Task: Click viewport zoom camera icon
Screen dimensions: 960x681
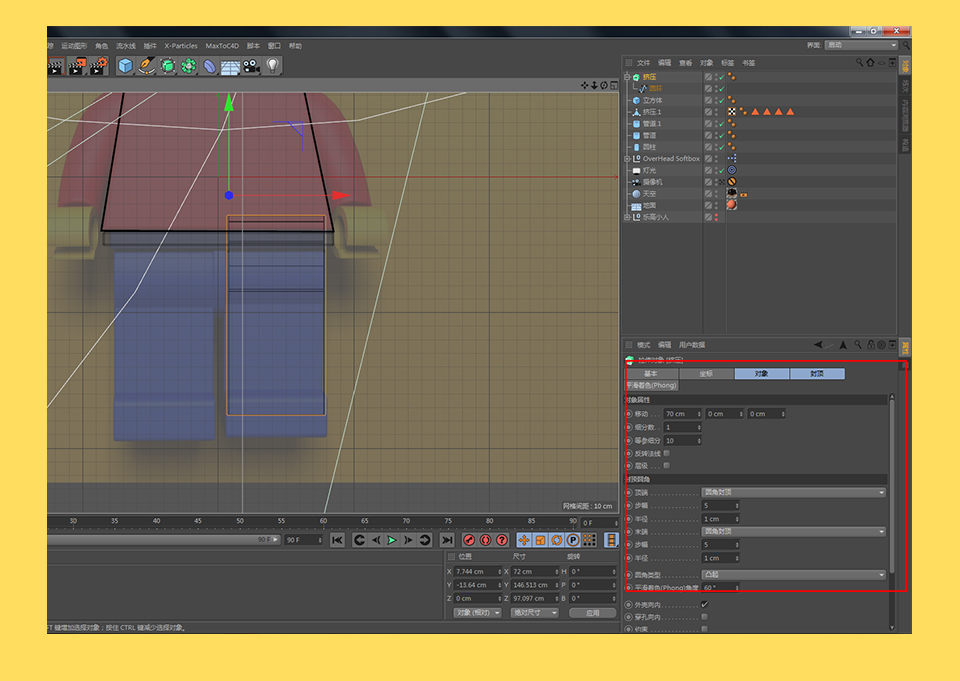Action: tap(594, 86)
